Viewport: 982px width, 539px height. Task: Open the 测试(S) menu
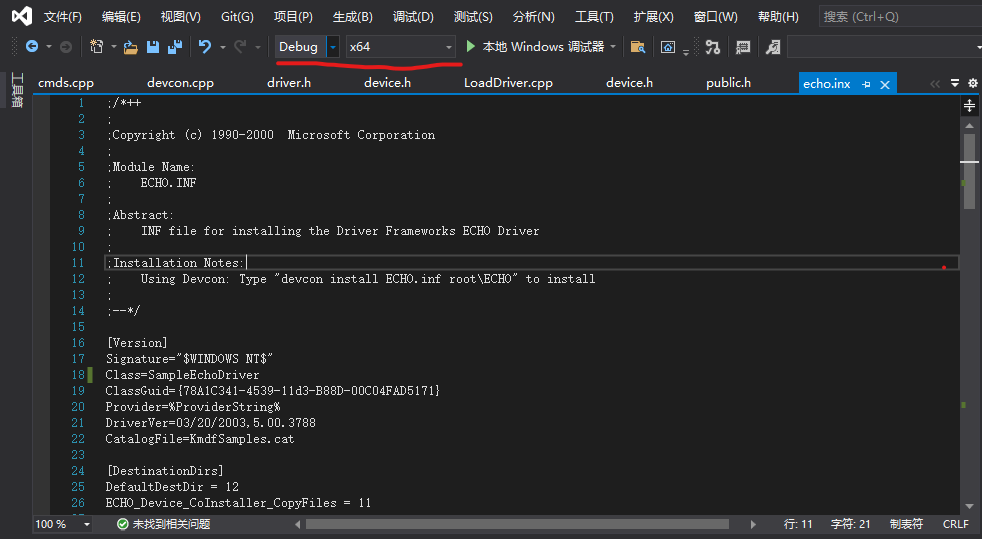473,17
